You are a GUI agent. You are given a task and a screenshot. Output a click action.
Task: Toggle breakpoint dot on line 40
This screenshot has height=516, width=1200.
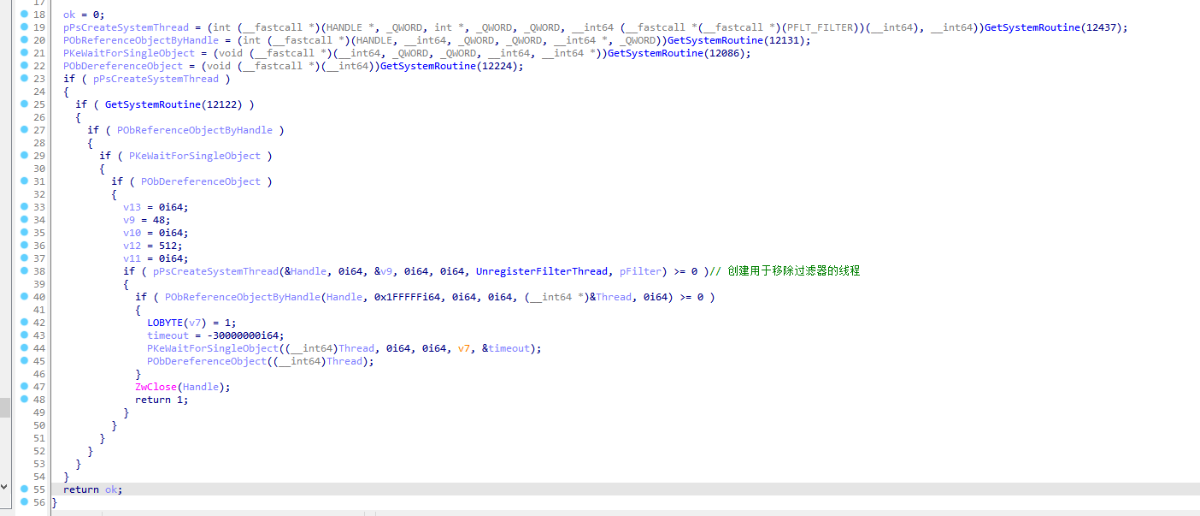click(x=24, y=297)
